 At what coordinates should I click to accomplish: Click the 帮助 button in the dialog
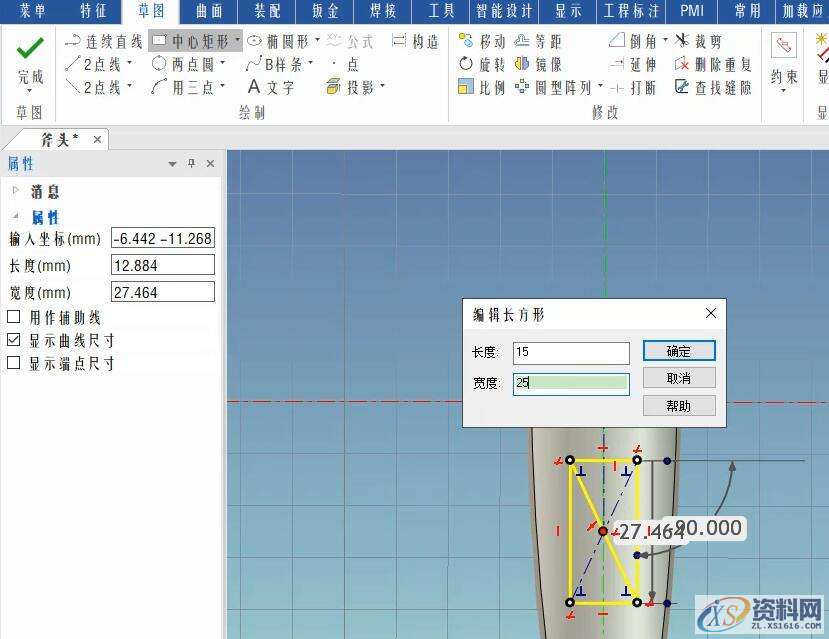[678, 405]
